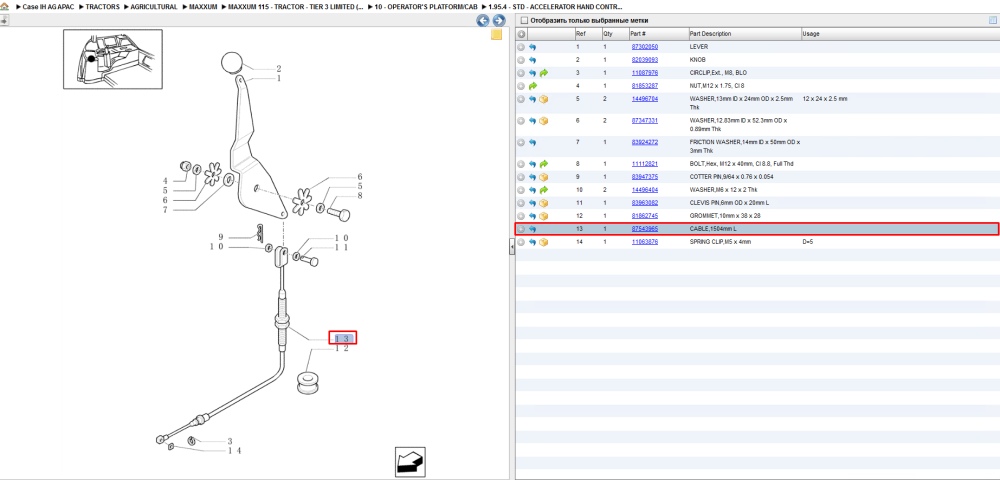Click blue arrow icon in CIRCLIP row
1000x480 pixels.
click(533, 73)
